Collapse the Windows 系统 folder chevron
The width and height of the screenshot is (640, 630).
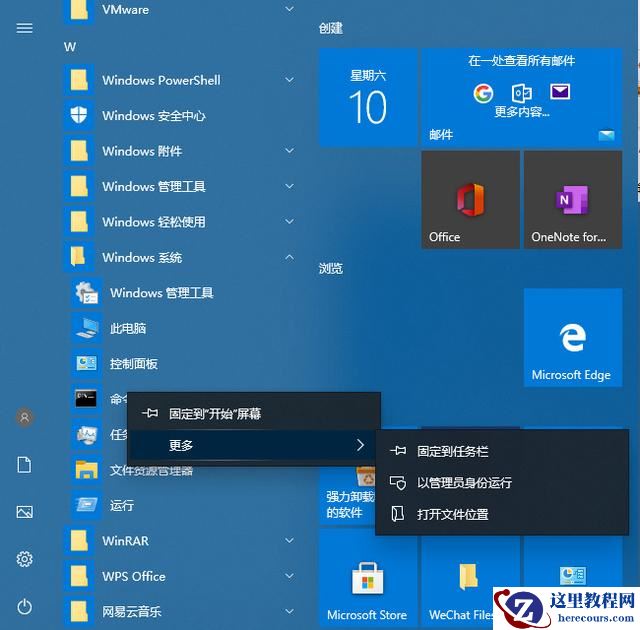[x=289, y=257]
